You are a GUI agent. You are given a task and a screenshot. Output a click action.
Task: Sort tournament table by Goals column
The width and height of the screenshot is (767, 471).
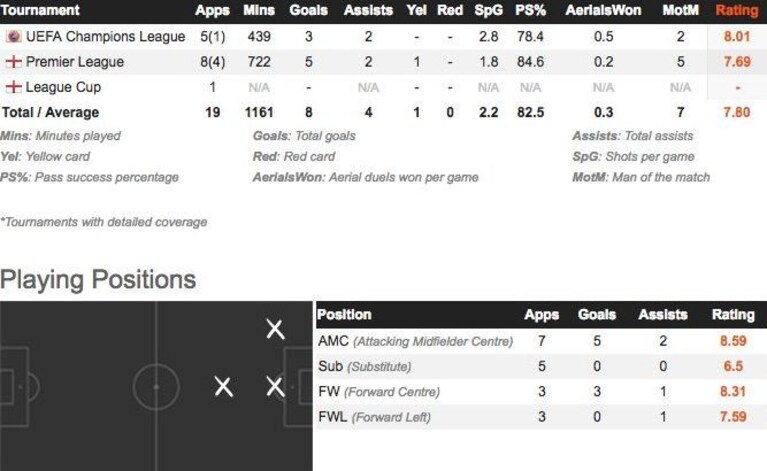pyautogui.click(x=308, y=10)
